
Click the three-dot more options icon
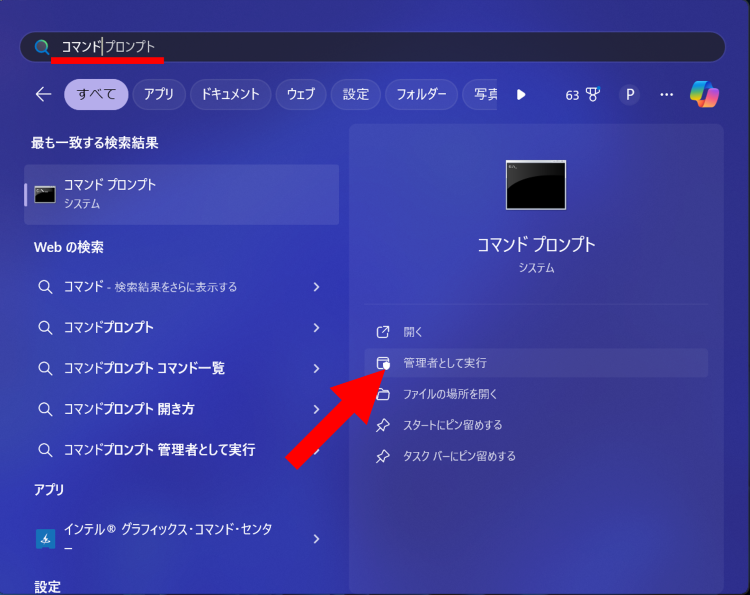pyautogui.click(x=667, y=94)
